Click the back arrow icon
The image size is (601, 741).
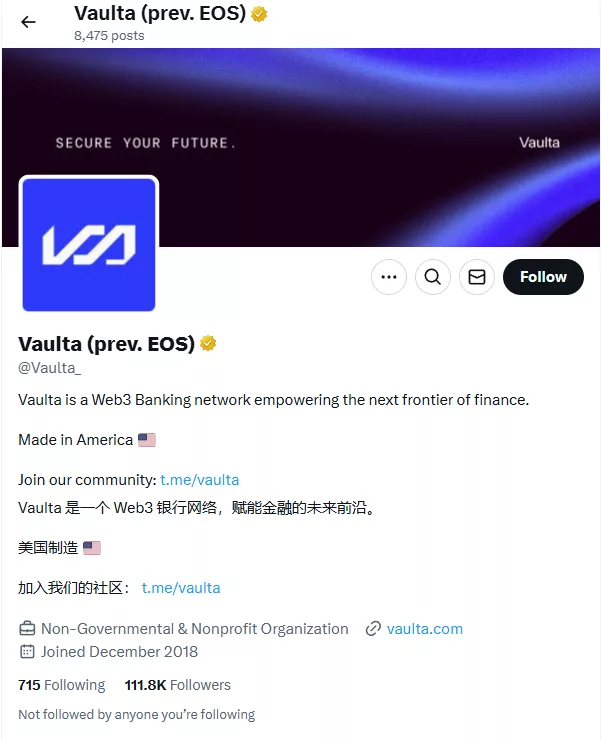point(28,22)
